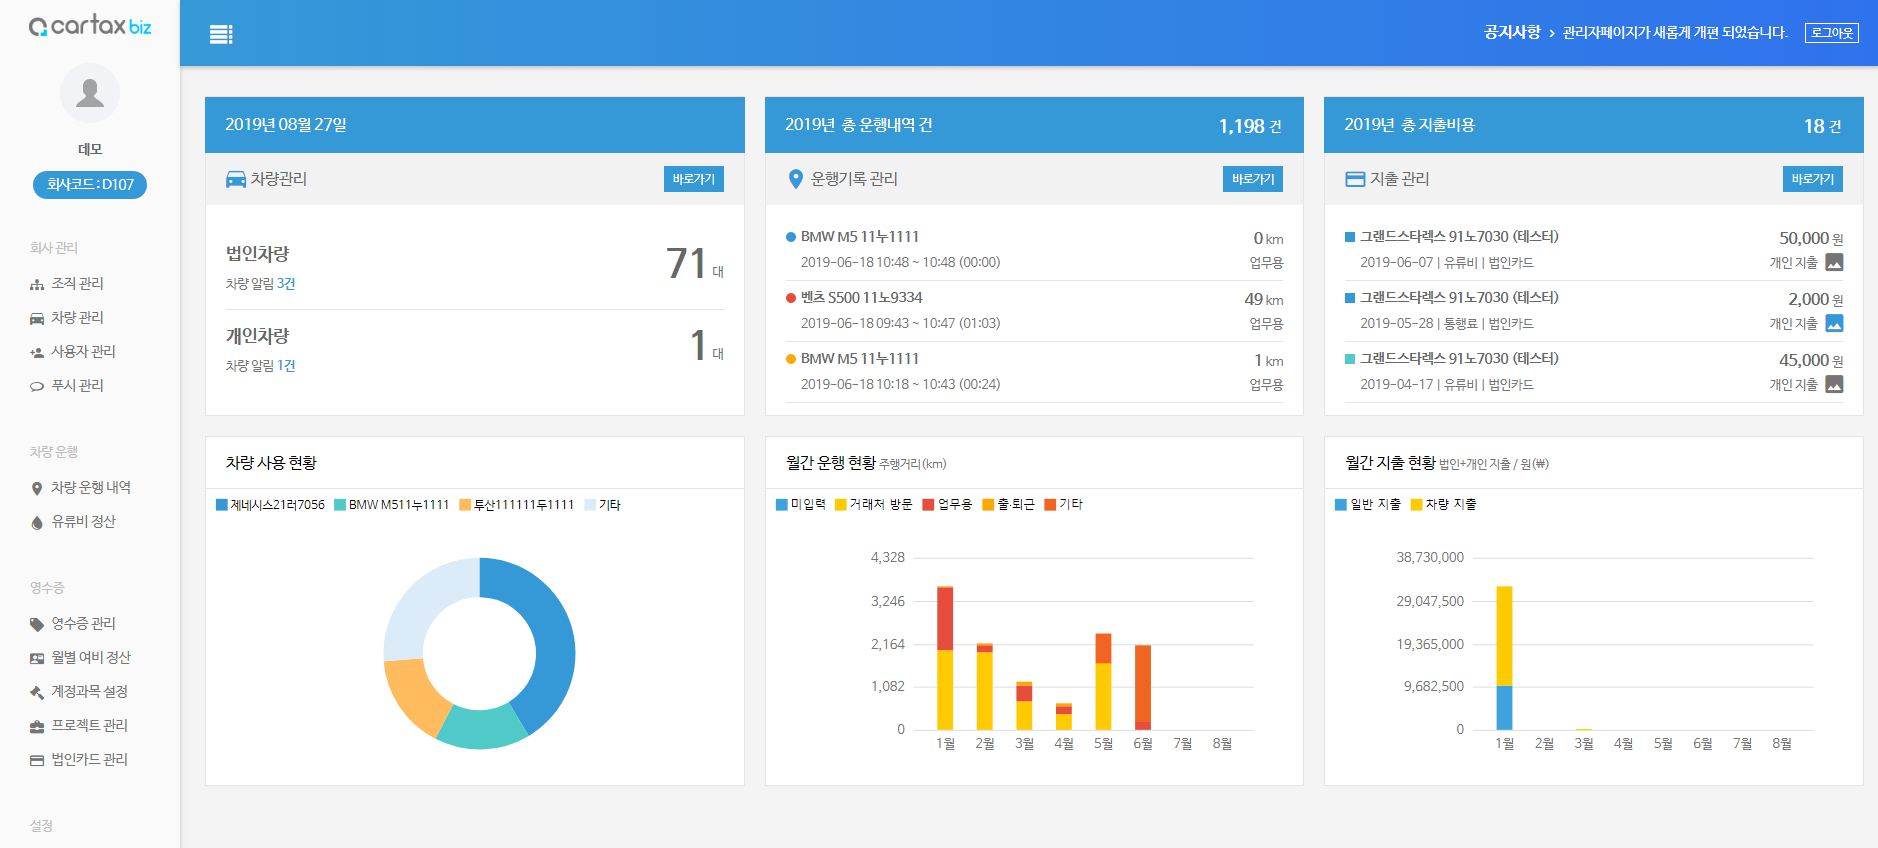This screenshot has height=848, width=1878.
Task: Select the 2019-04-17 유류비 expense entry
Action: coord(1594,371)
